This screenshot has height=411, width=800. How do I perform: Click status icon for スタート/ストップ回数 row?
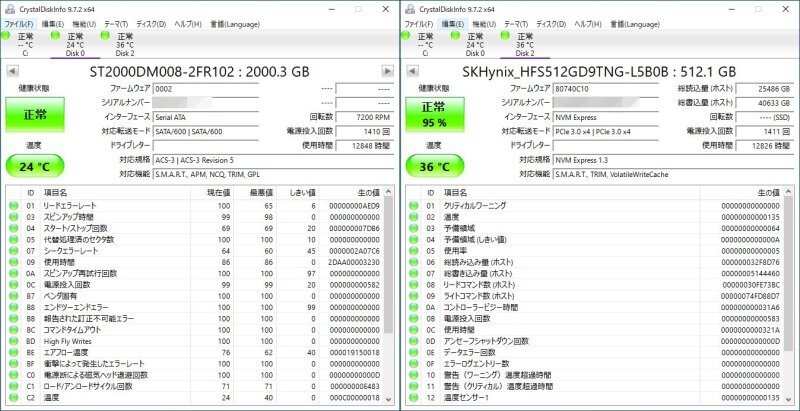pos(13,228)
